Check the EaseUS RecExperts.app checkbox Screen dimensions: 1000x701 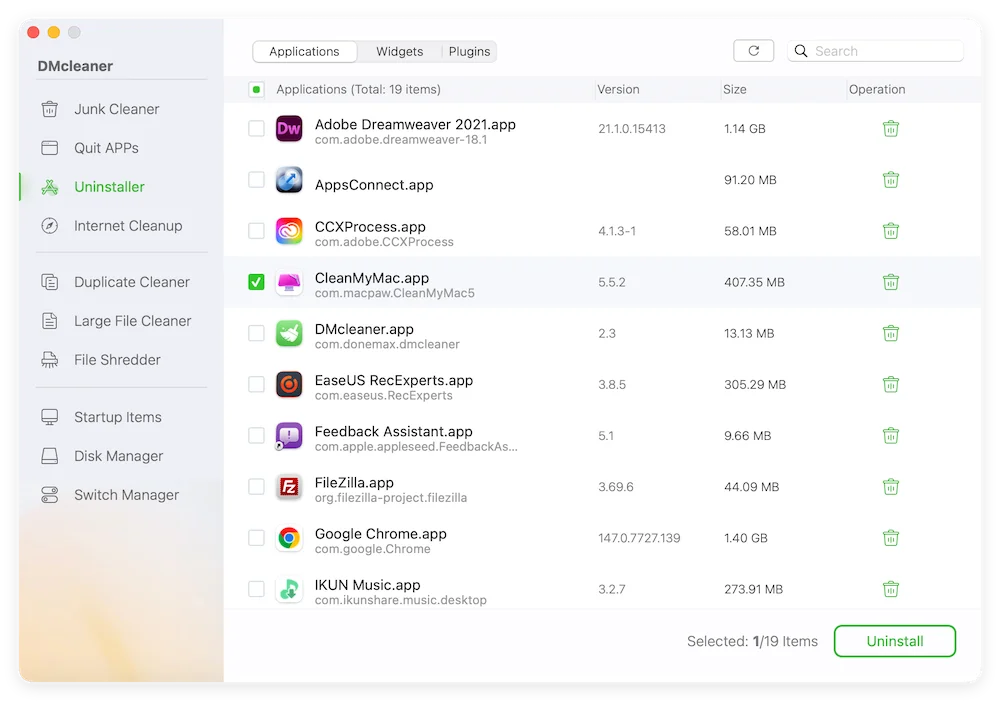(256, 385)
